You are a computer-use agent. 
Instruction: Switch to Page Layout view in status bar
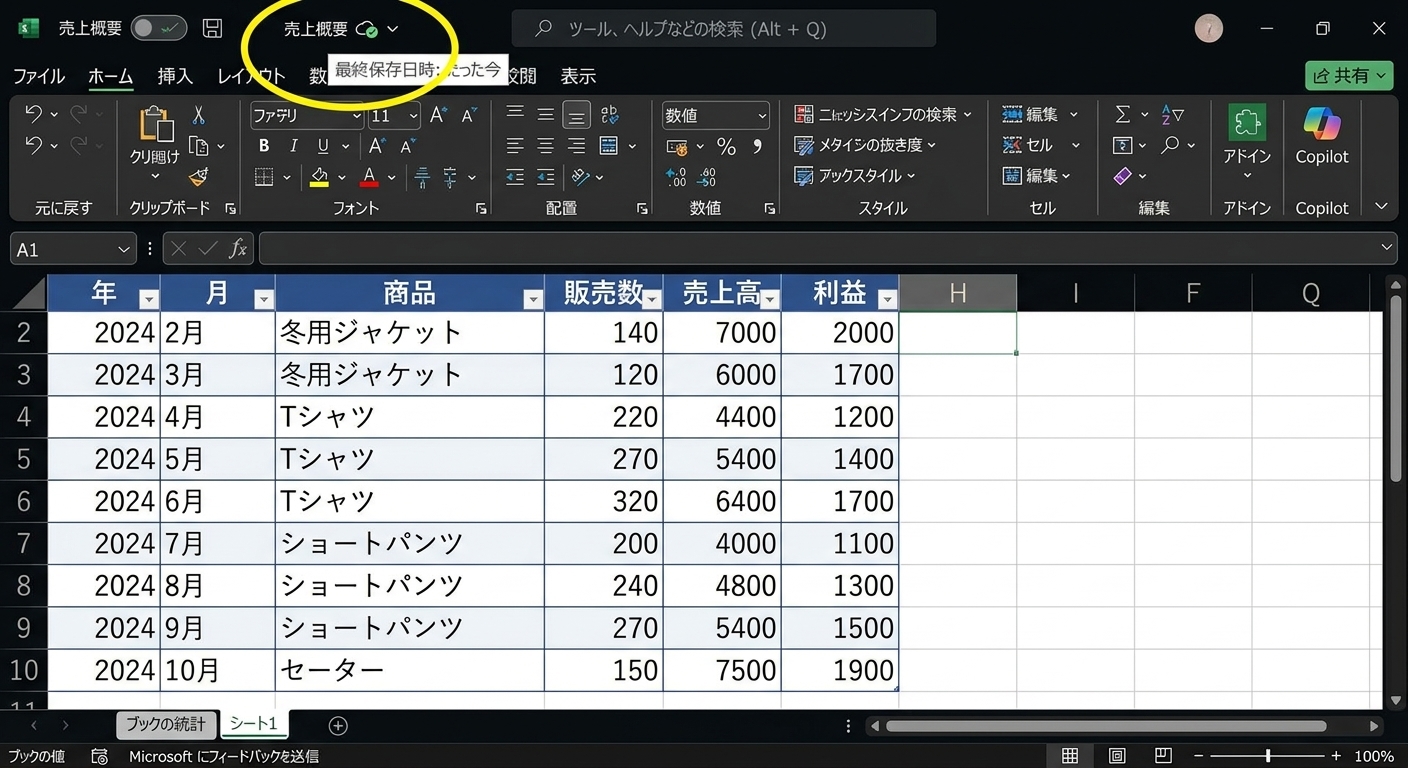tap(1117, 756)
